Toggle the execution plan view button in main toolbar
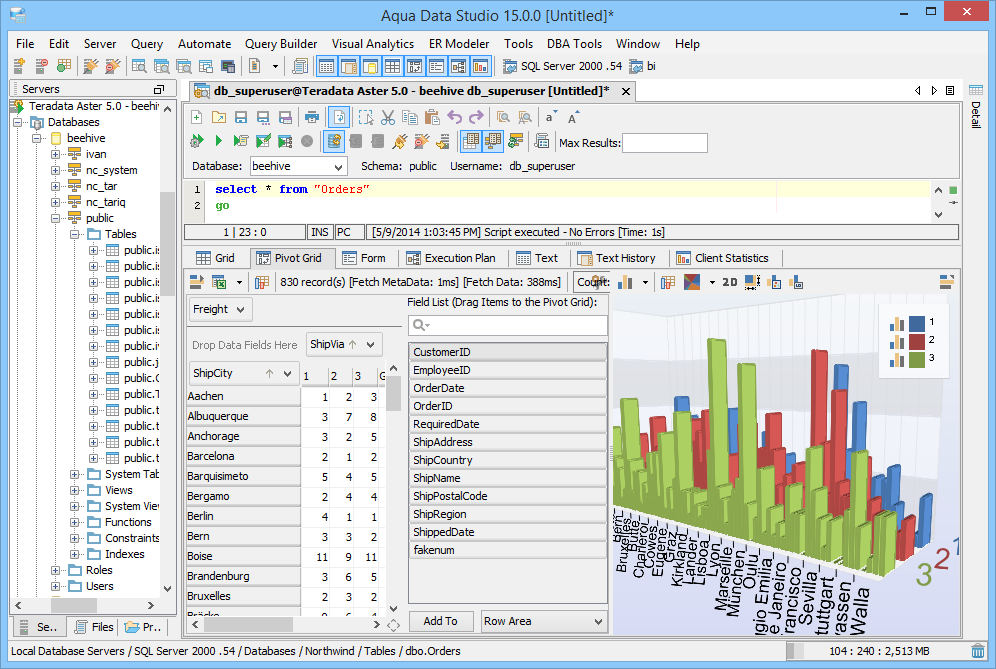Image resolution: width=996 pixels, height=669 pixels. tap(459, 66)
